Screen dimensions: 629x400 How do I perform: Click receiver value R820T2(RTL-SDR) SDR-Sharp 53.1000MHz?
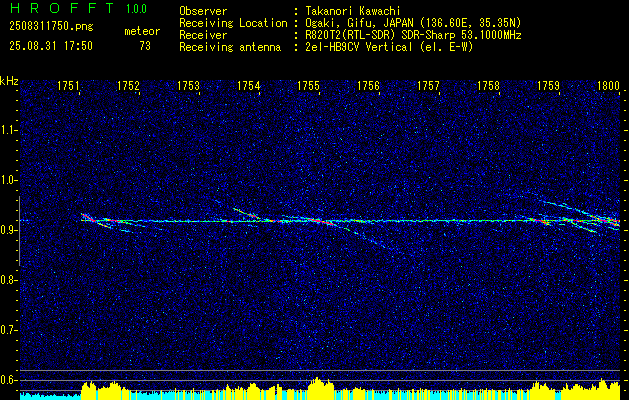tap(414, 35)
